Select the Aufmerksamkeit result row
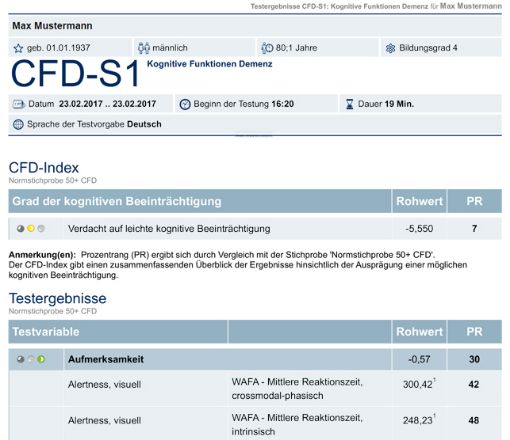Screen dimensions: 510x440 tap(255, 359)
